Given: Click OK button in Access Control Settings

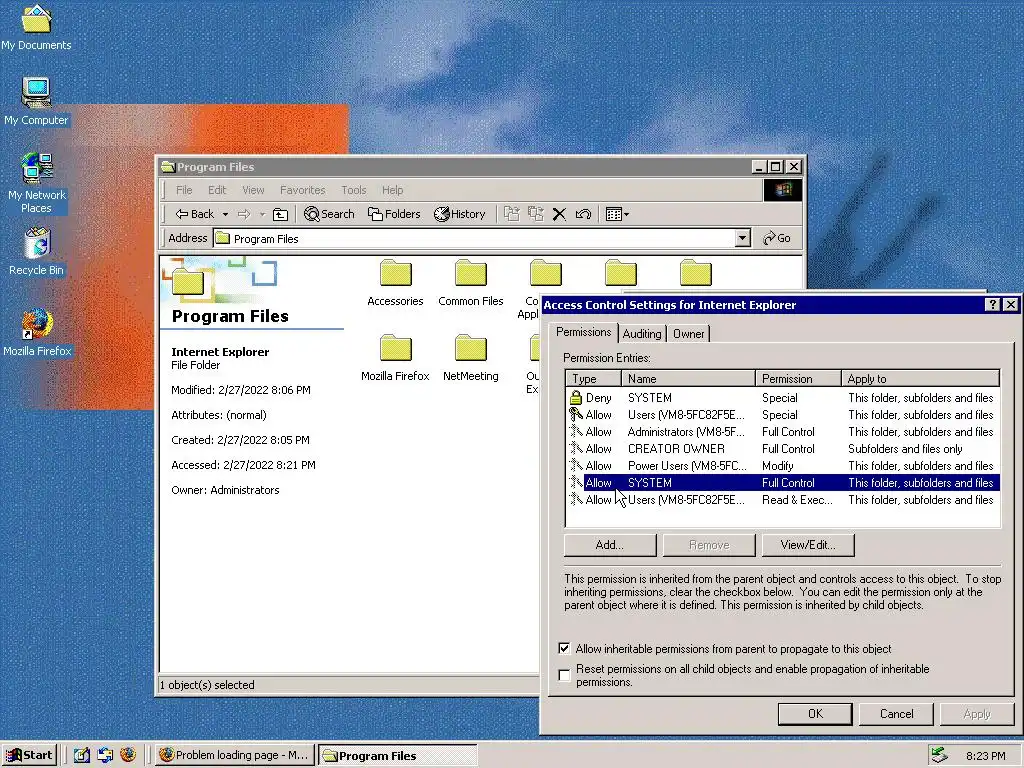Looking at the screenshot, I should coord(815,714).
